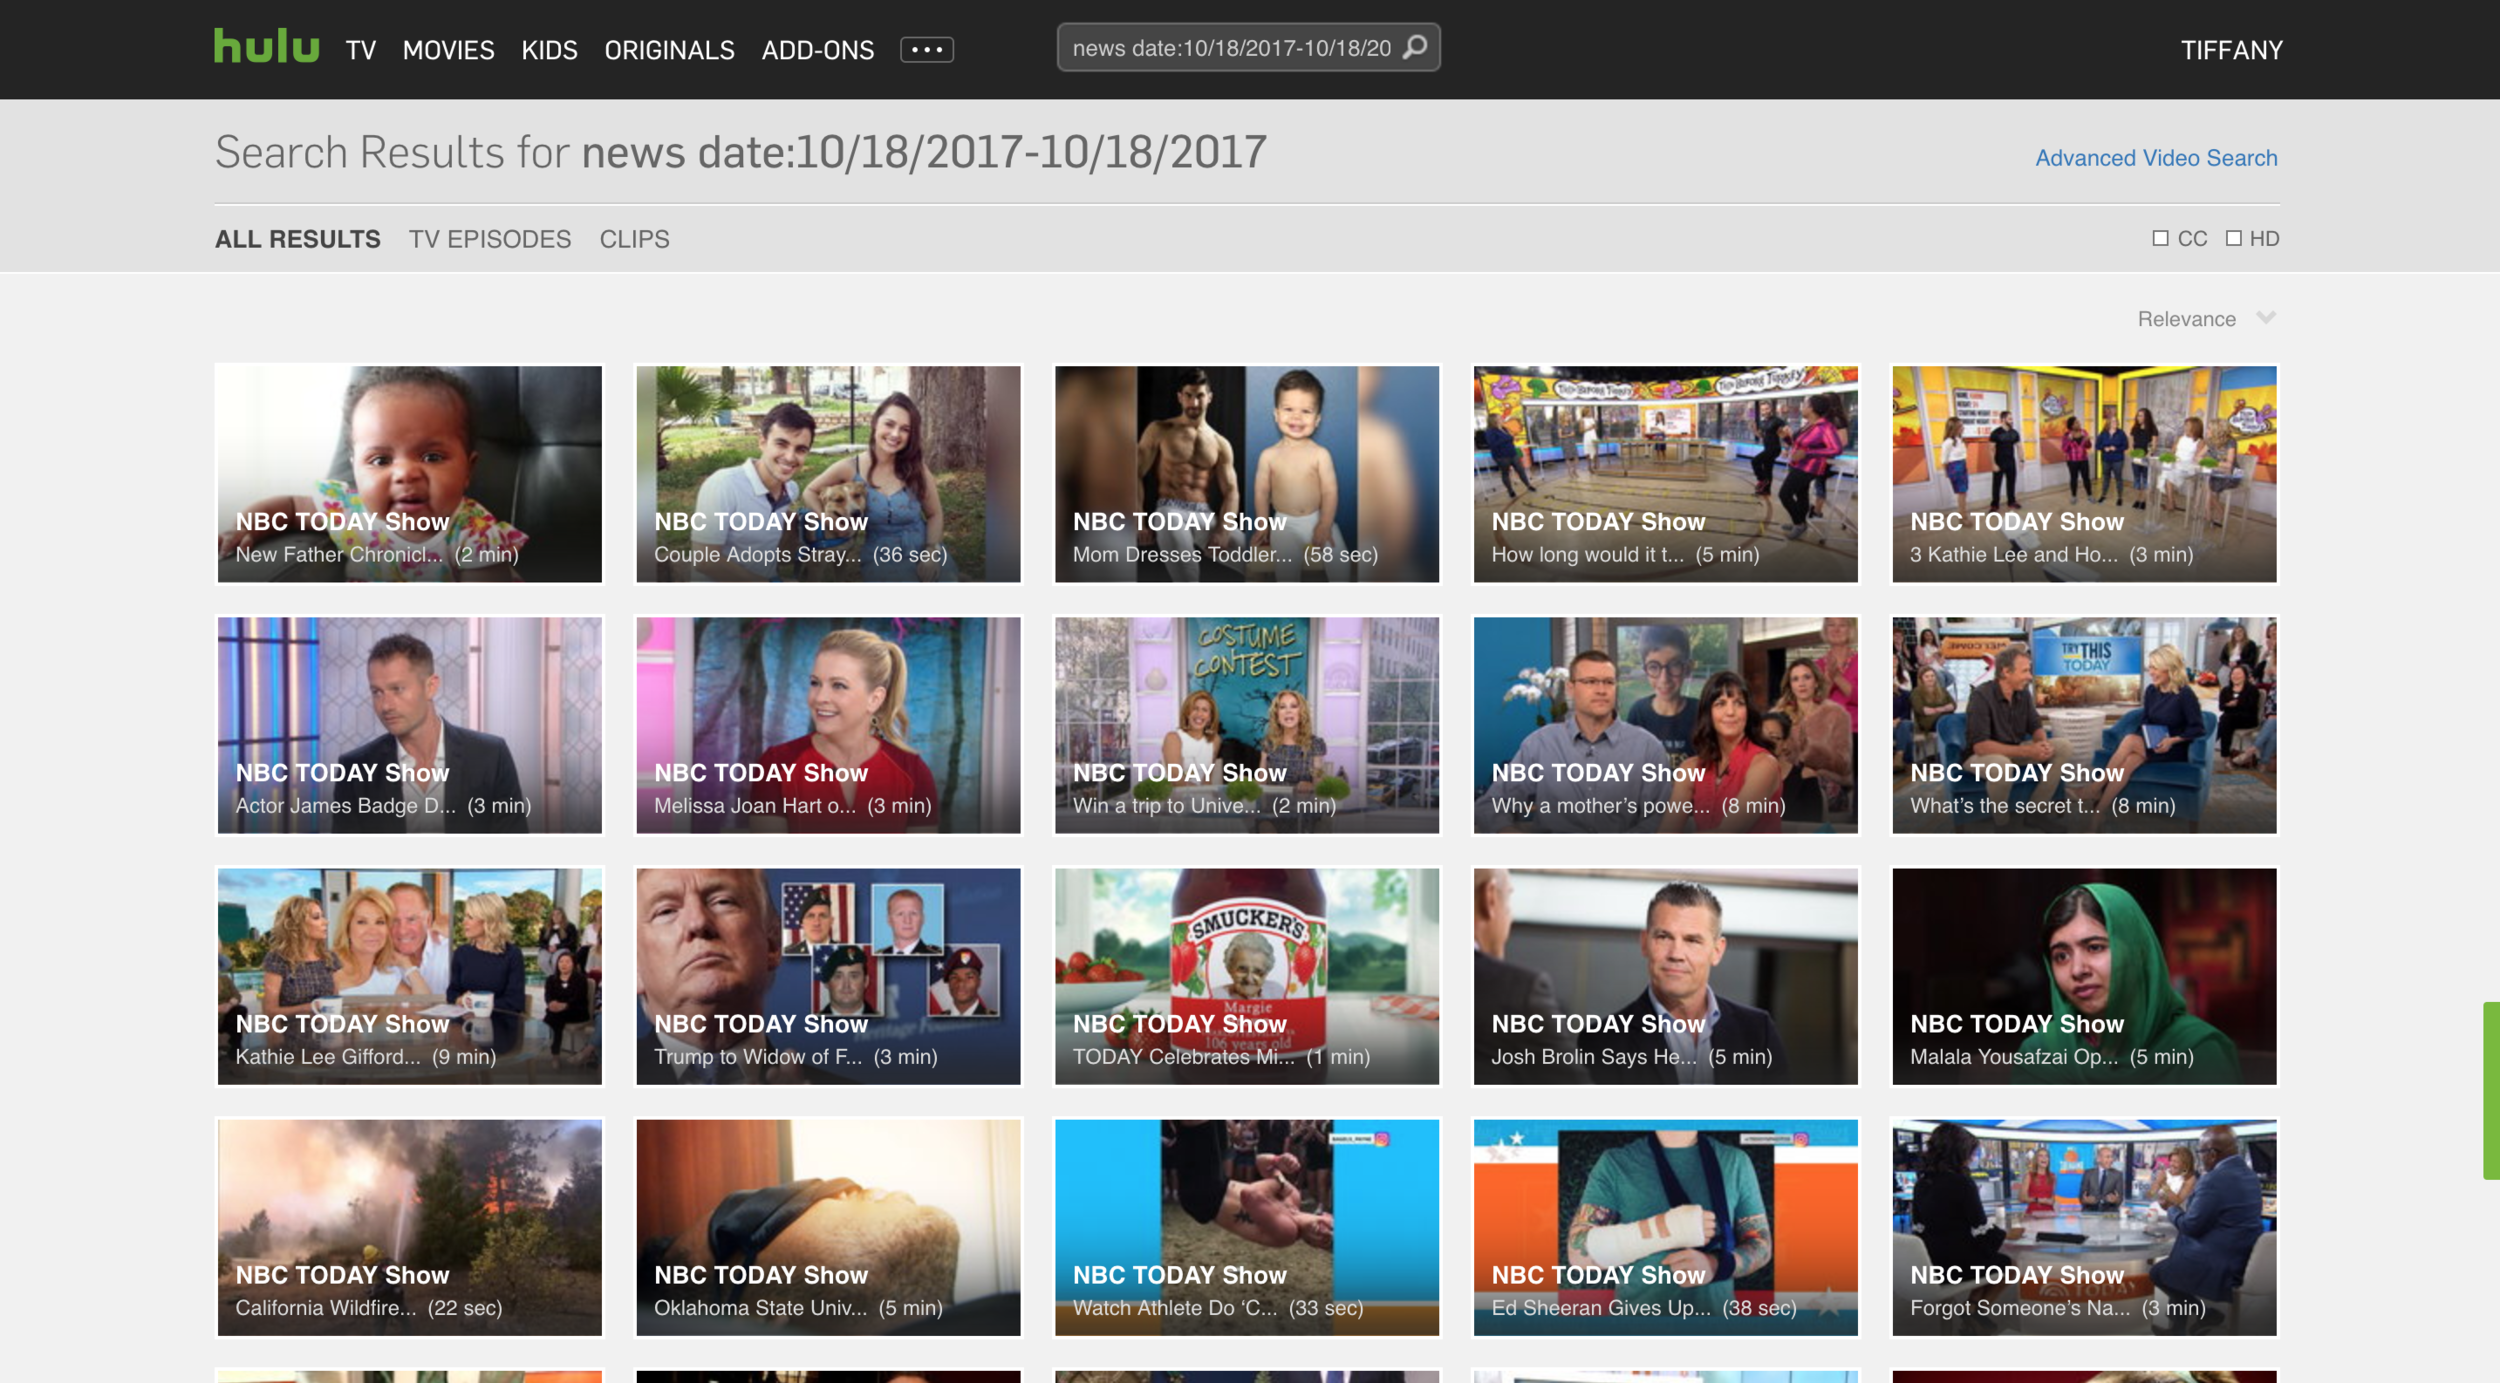Open Mom Dresses Toddler... clip thumbnail
This screenshot has height=1383, width=2500.
(1247, 473)
